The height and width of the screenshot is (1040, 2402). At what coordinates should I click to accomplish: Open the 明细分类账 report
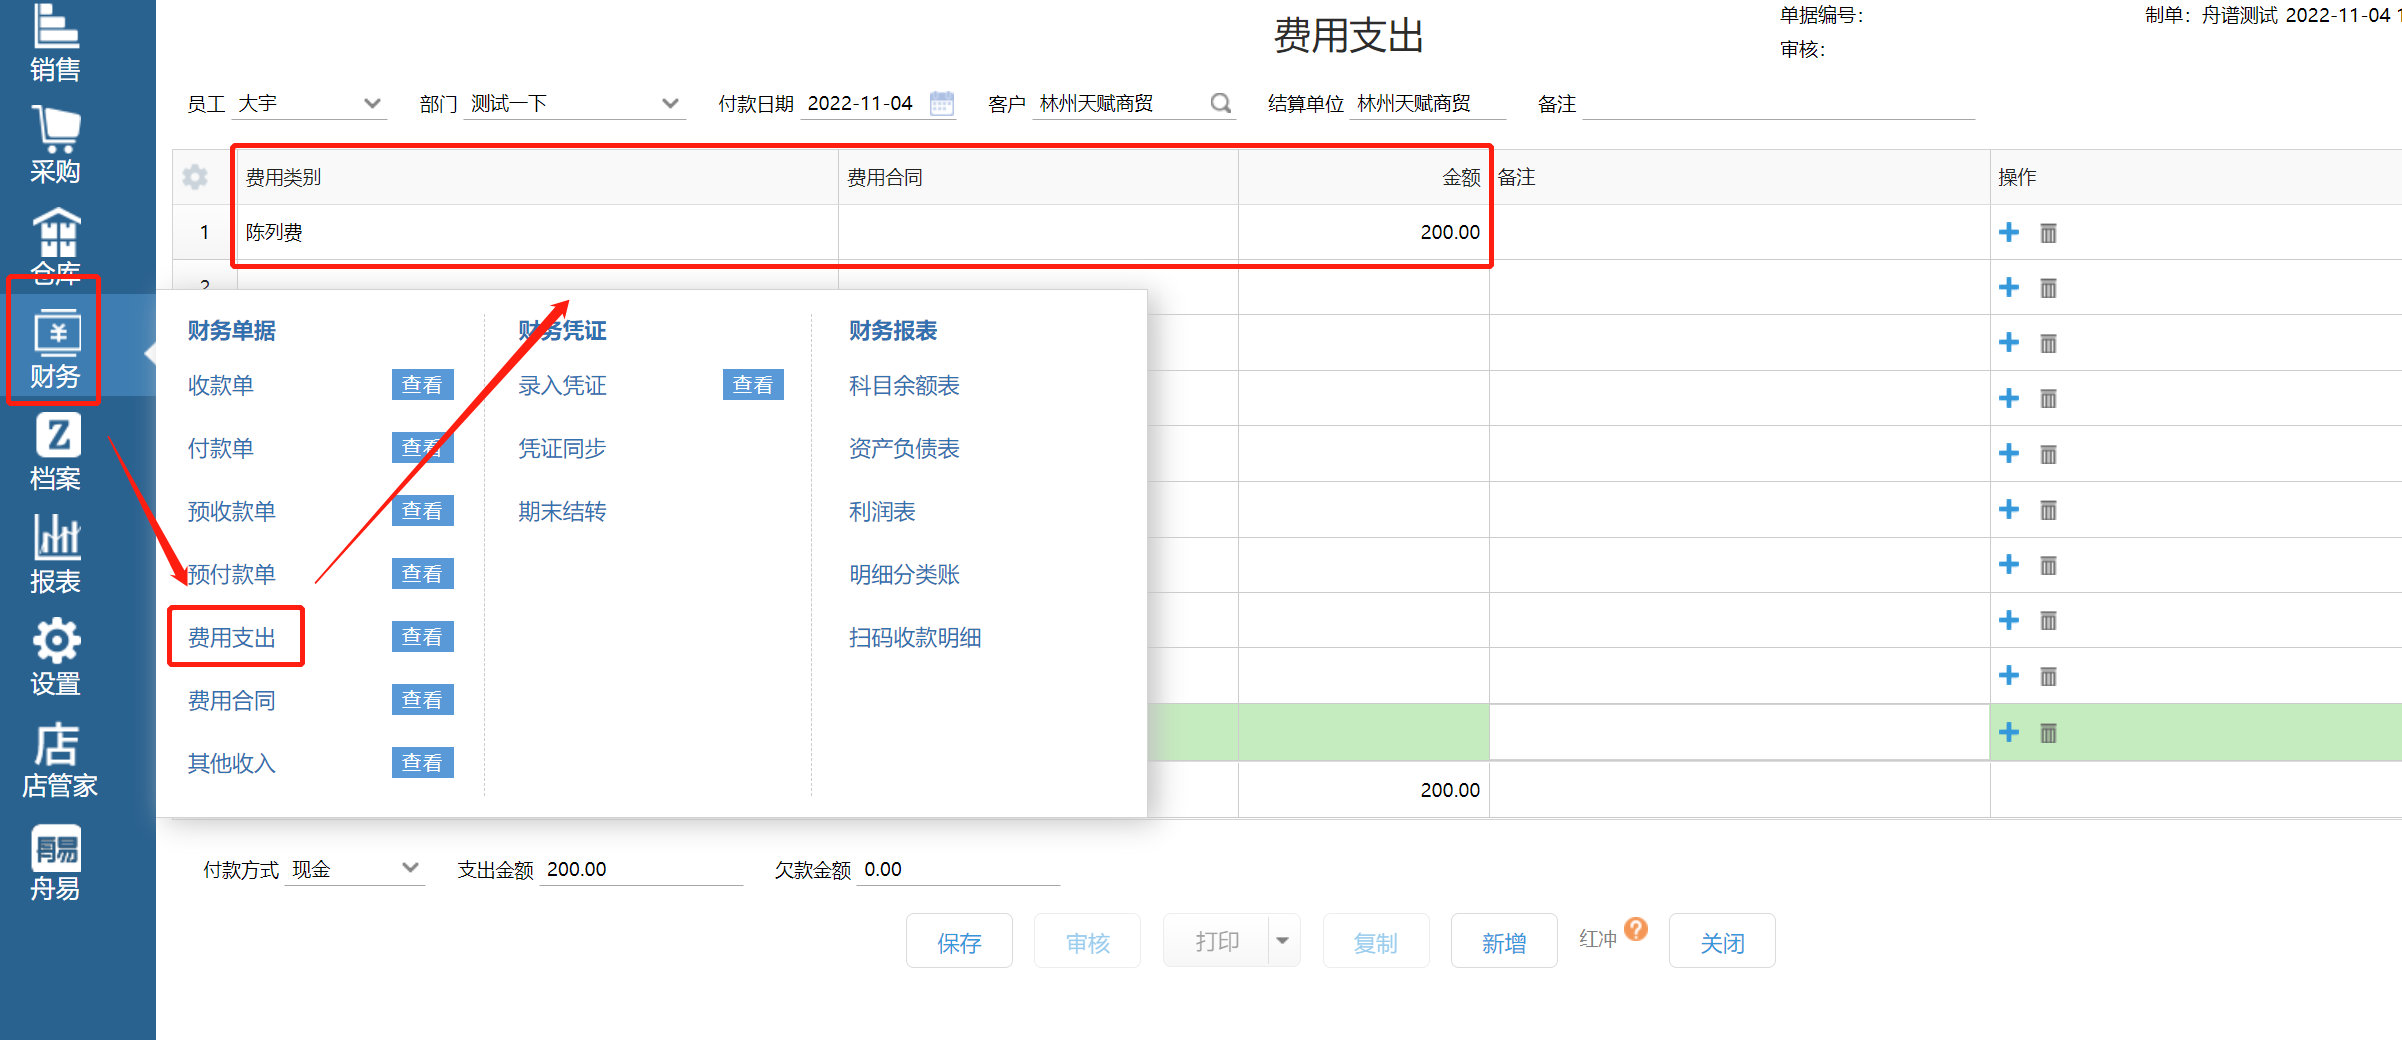pos(904,574)
